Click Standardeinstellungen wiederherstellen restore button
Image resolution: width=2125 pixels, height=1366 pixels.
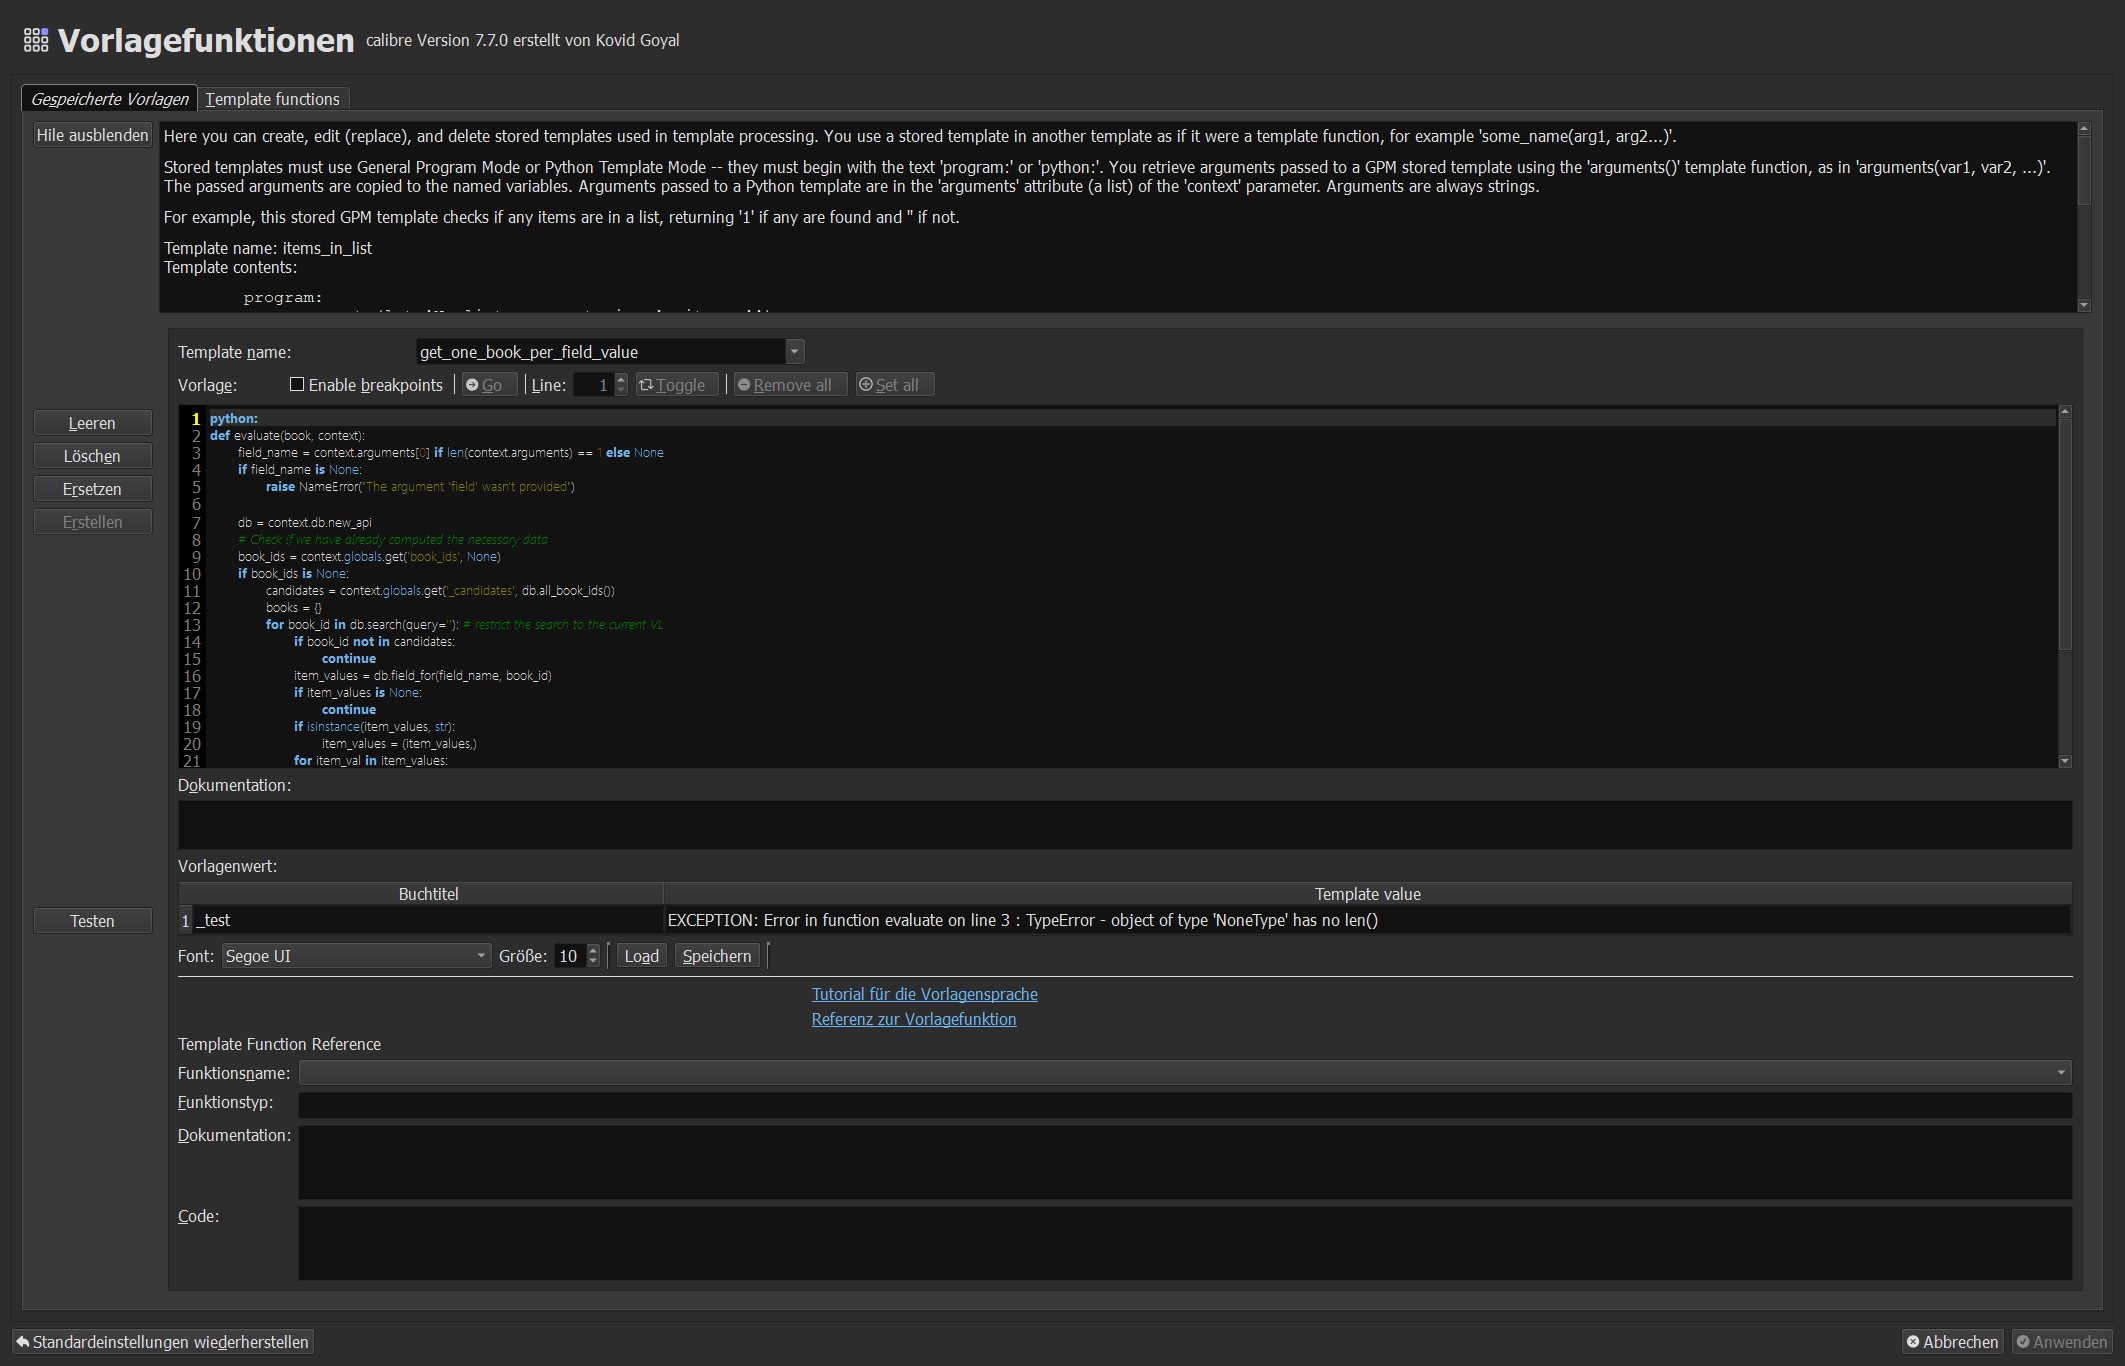coord(163,1342)
